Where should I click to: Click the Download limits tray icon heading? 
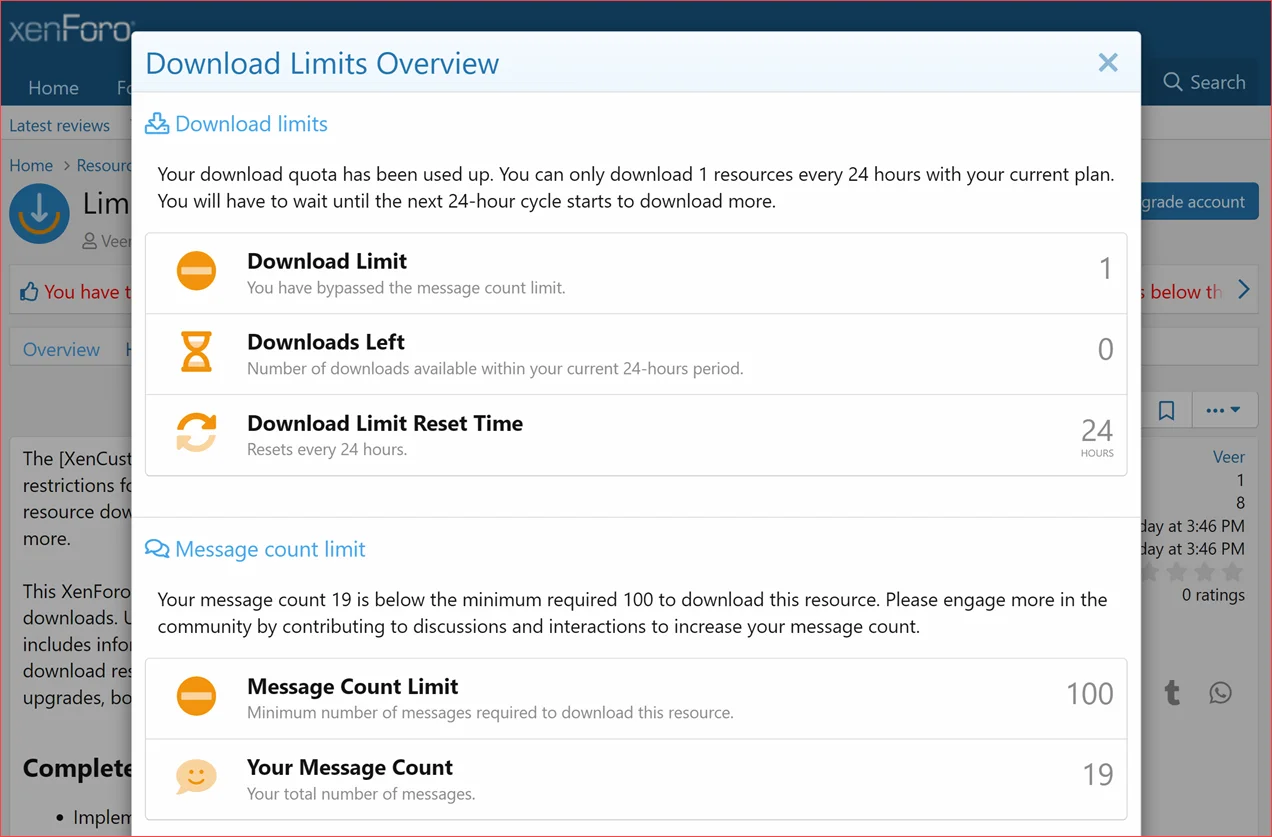[157, 123]
